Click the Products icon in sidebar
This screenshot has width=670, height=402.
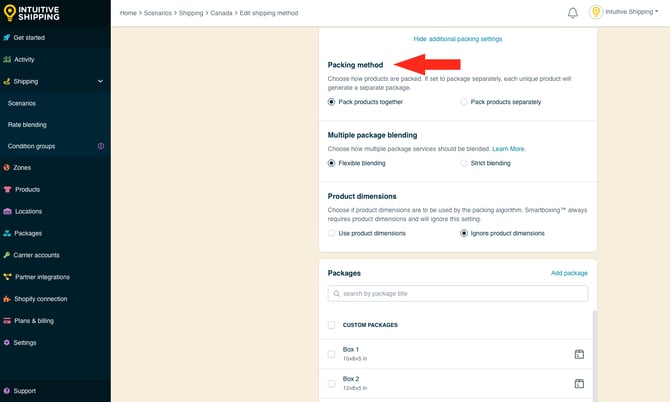tap(7, 190)
